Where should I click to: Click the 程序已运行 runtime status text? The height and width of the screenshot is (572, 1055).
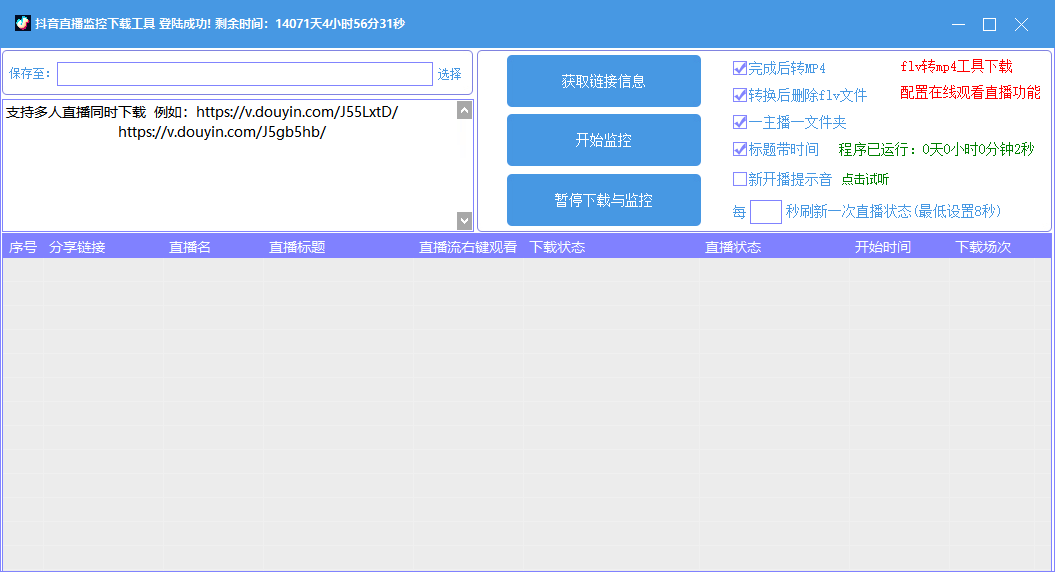click(x=936, y=149)
